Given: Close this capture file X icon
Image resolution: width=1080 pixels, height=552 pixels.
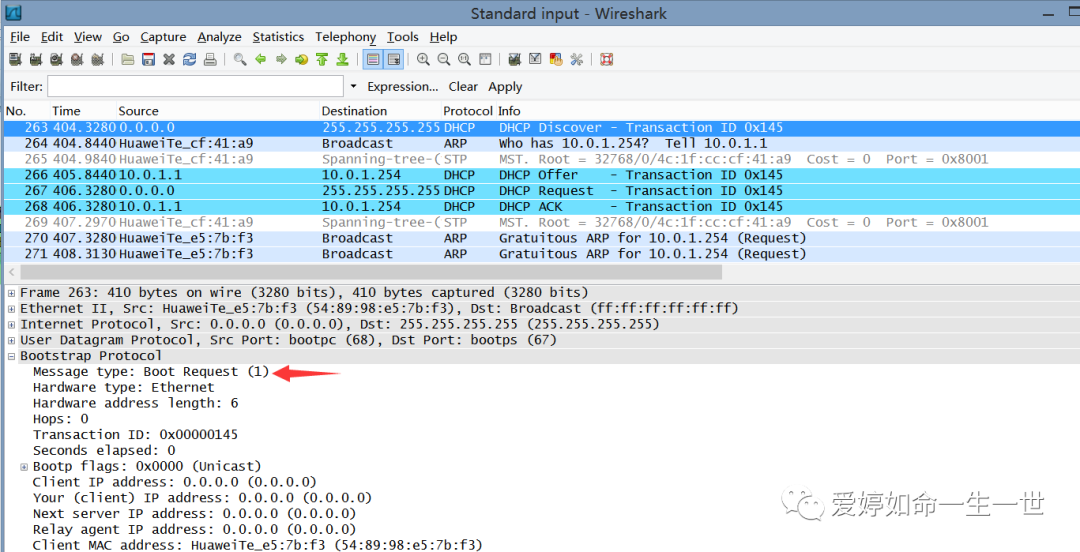Looking at the screenshot, I should tap(169, 60).
